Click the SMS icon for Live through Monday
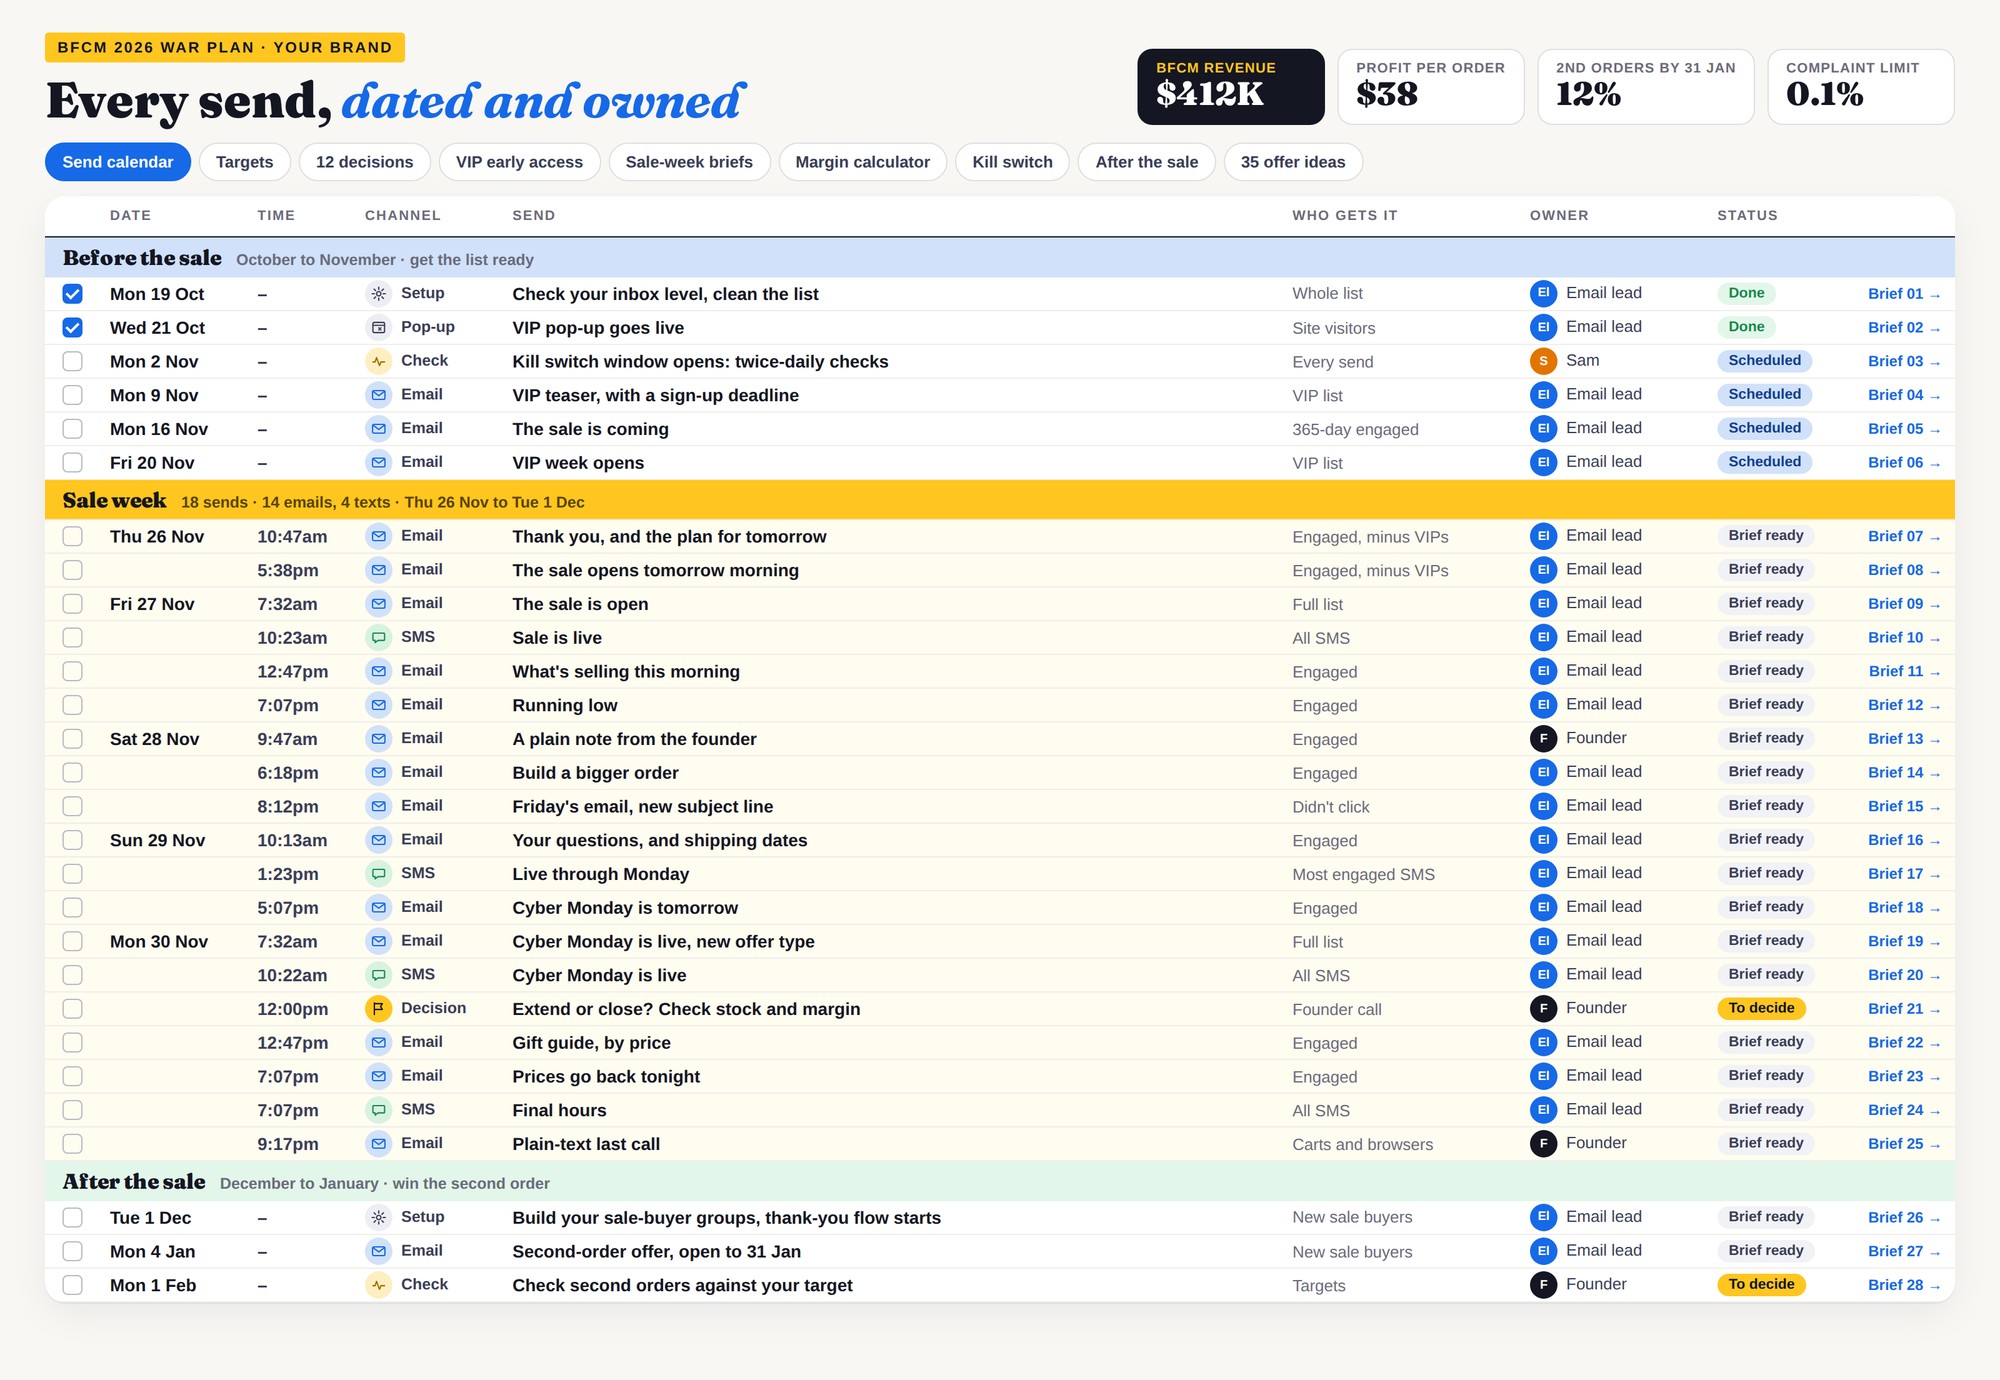Image resolution: width=2000 pixels, height=1380 pixels. click(378, 874)
